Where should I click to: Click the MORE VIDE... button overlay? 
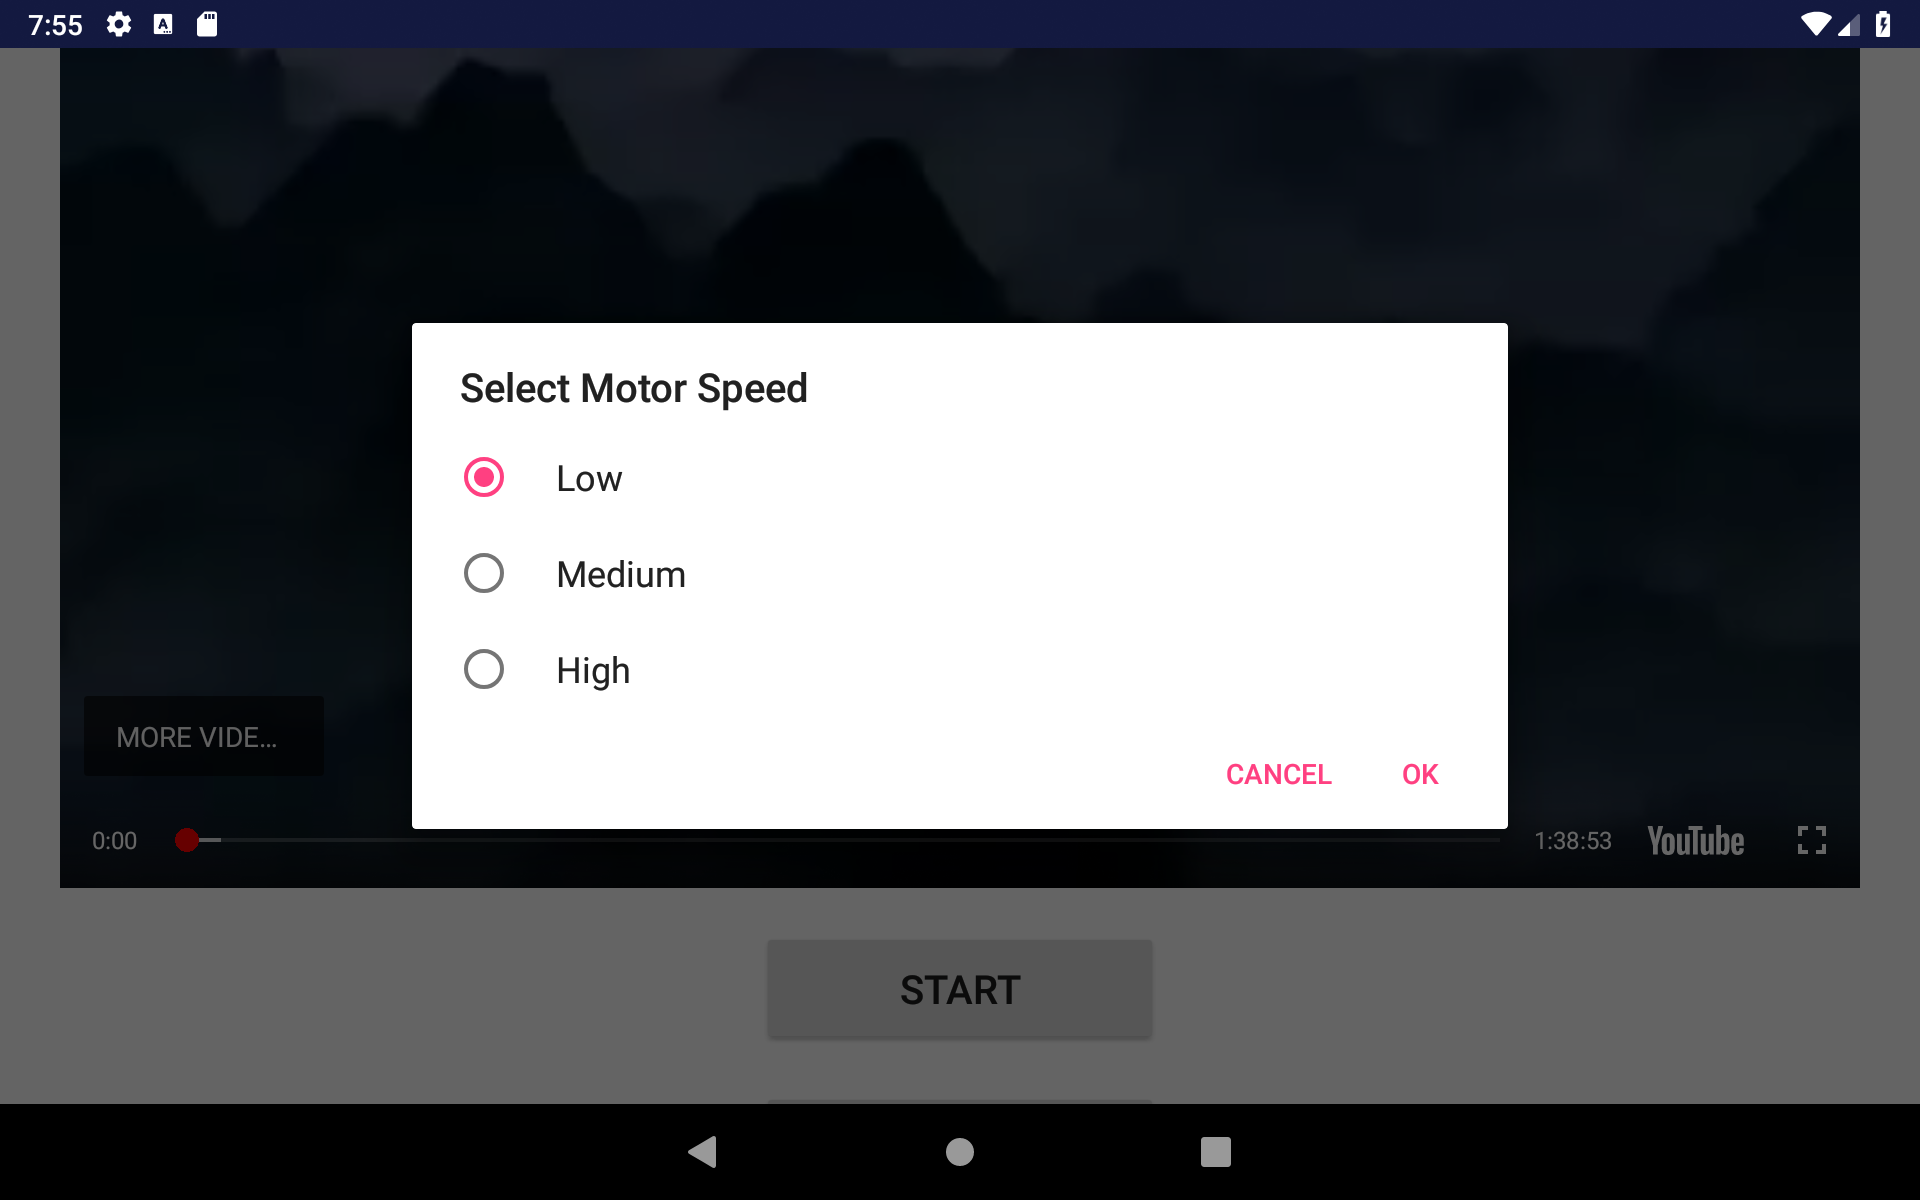tap(199, 737)
